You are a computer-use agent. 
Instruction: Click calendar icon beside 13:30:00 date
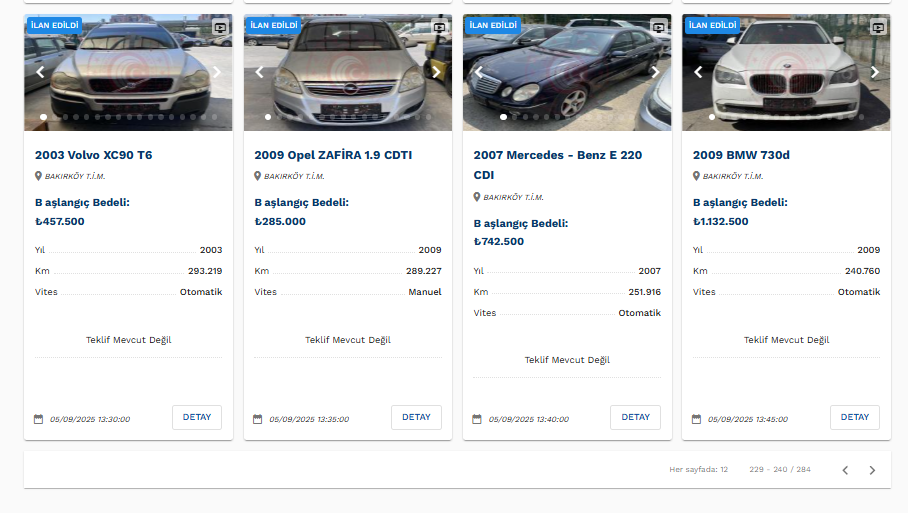38,419
